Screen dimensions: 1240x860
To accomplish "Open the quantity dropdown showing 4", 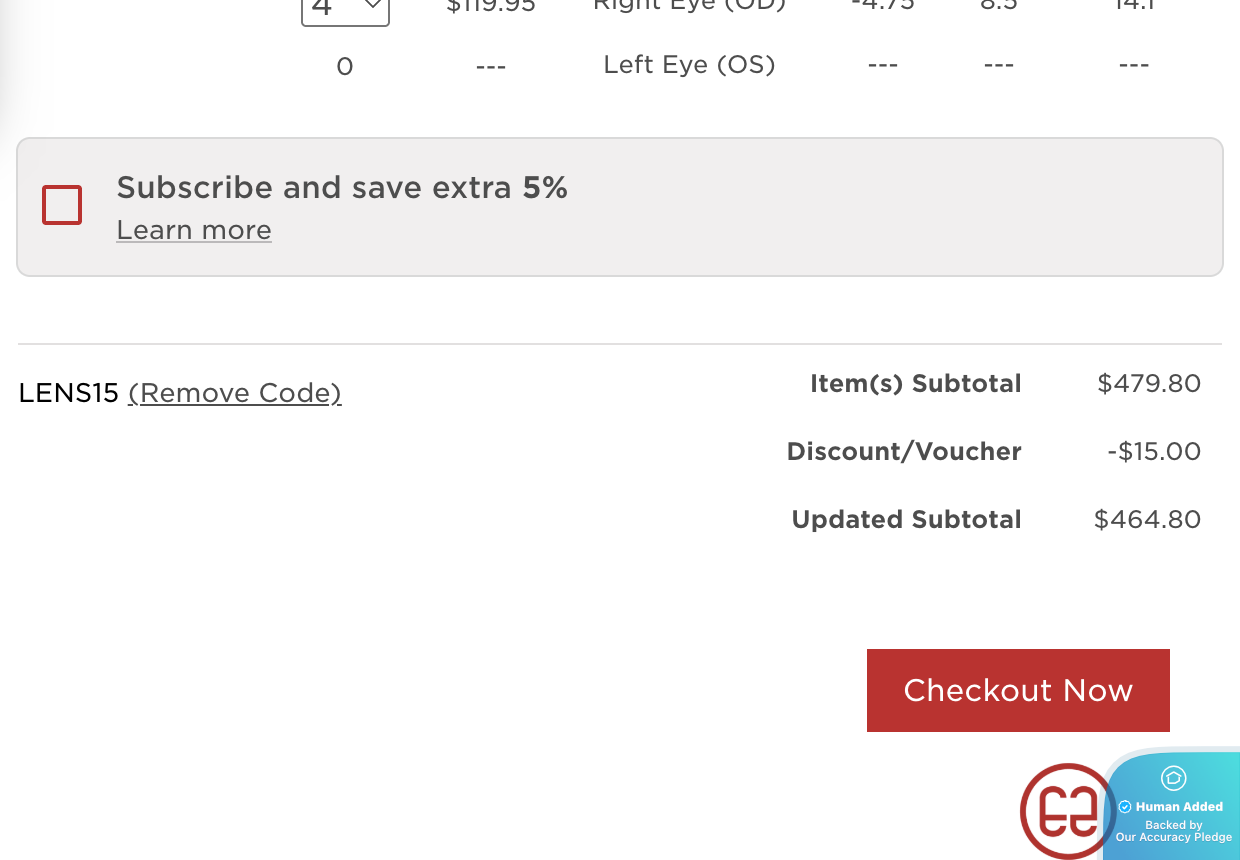I will (x=345, y=10).
